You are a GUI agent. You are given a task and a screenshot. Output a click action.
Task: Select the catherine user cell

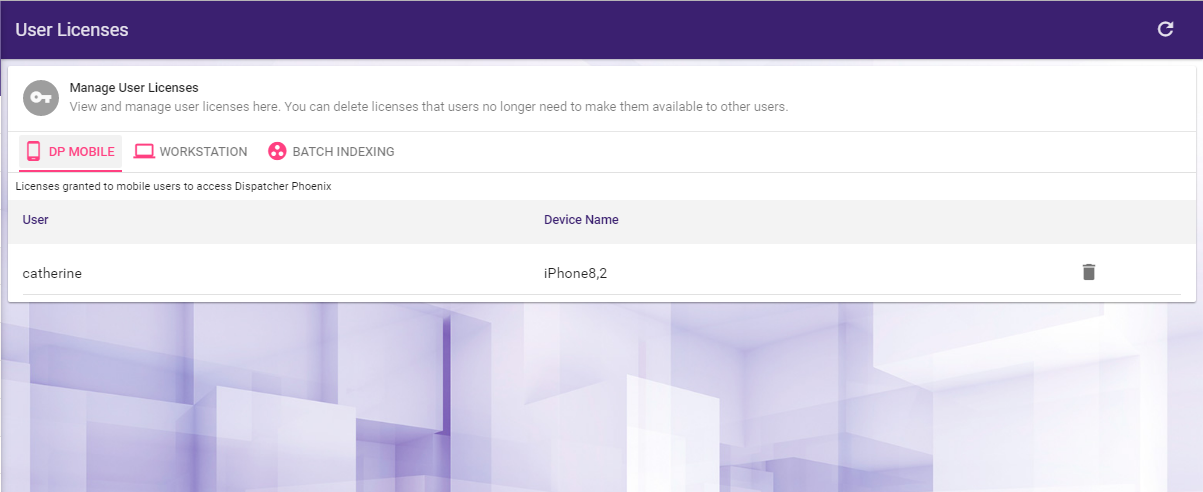(x=52, y=272)
